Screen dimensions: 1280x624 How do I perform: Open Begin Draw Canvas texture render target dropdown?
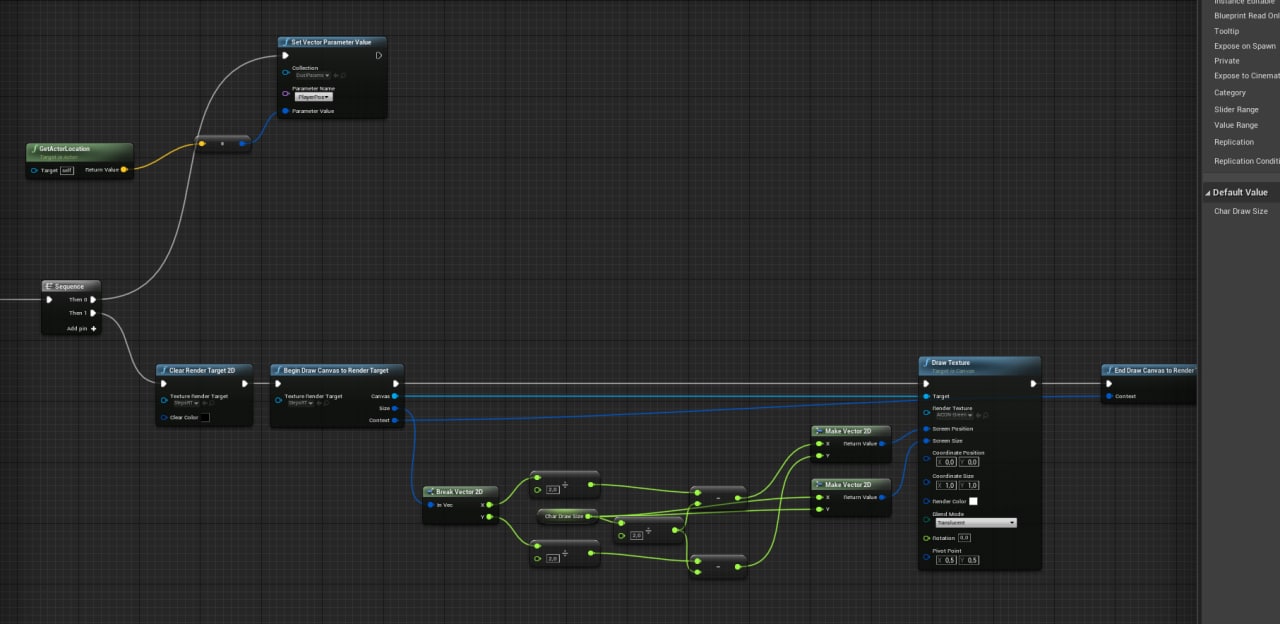tap(300, 403)
